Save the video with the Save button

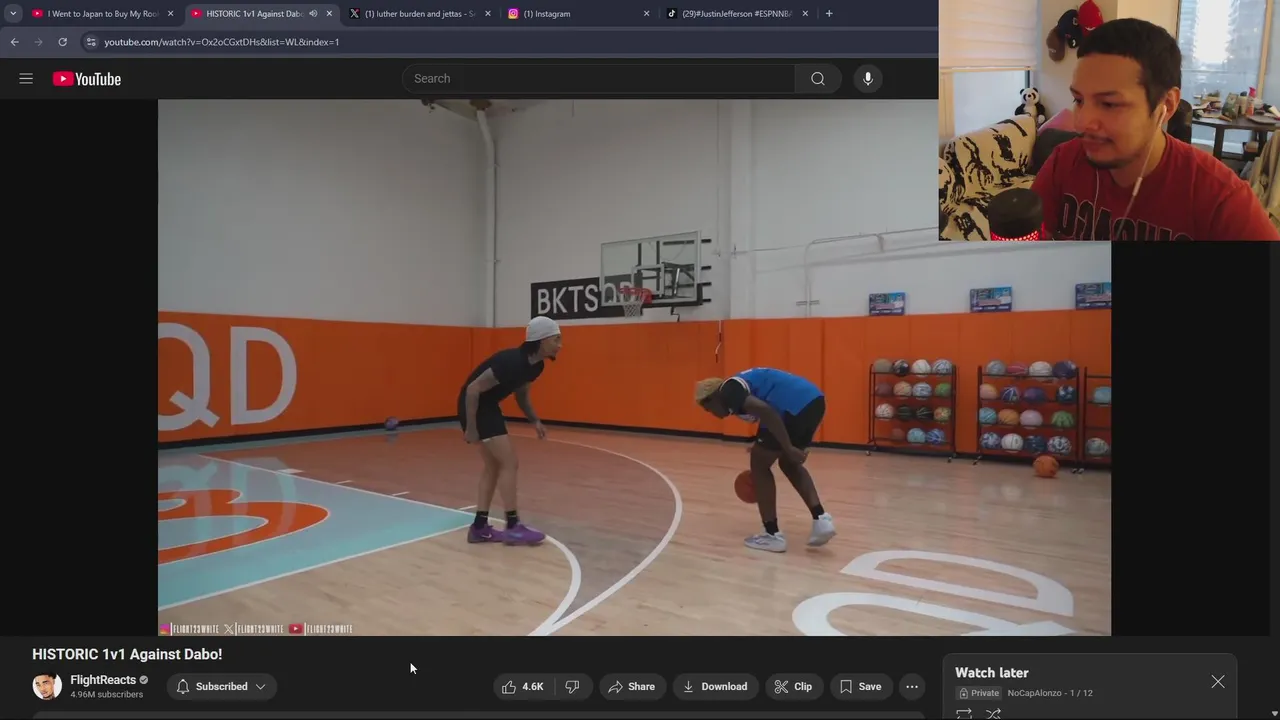860,687
